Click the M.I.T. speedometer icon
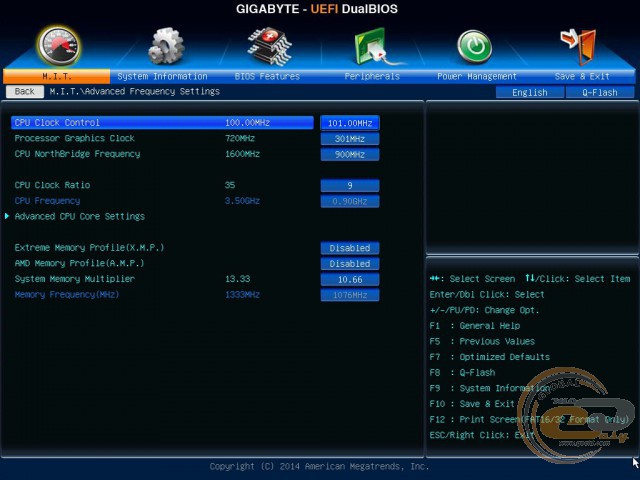The image size is (640, 480). (x=59, y=47)
